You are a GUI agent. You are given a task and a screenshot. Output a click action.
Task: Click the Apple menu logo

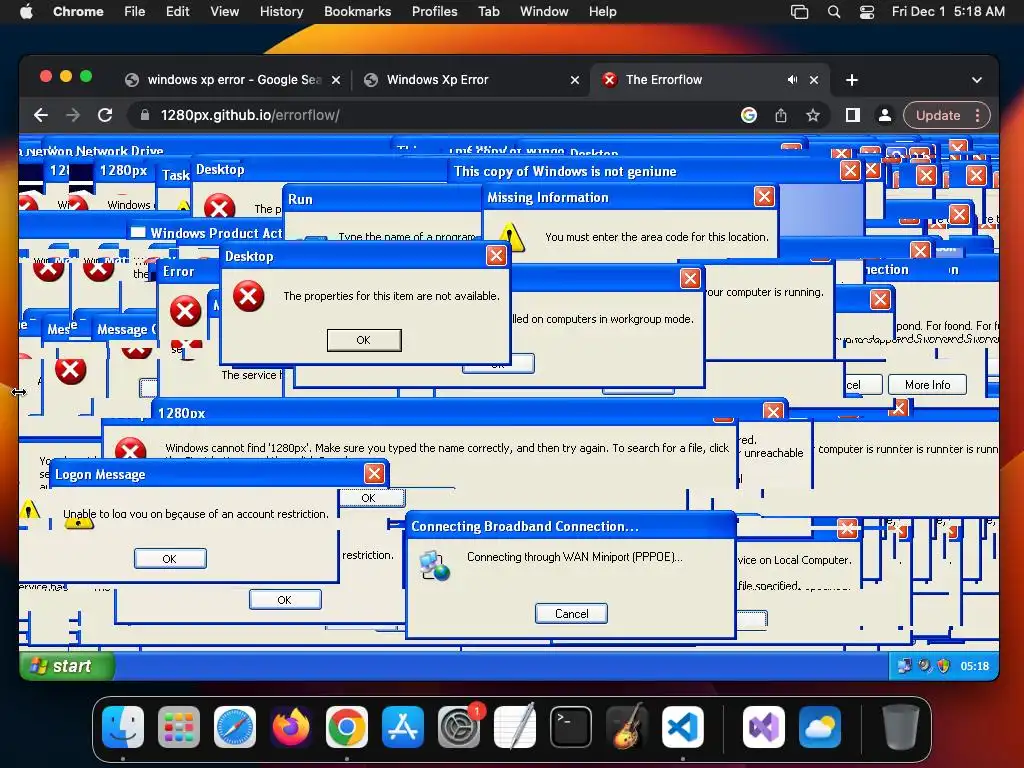(x=26, y=11)
